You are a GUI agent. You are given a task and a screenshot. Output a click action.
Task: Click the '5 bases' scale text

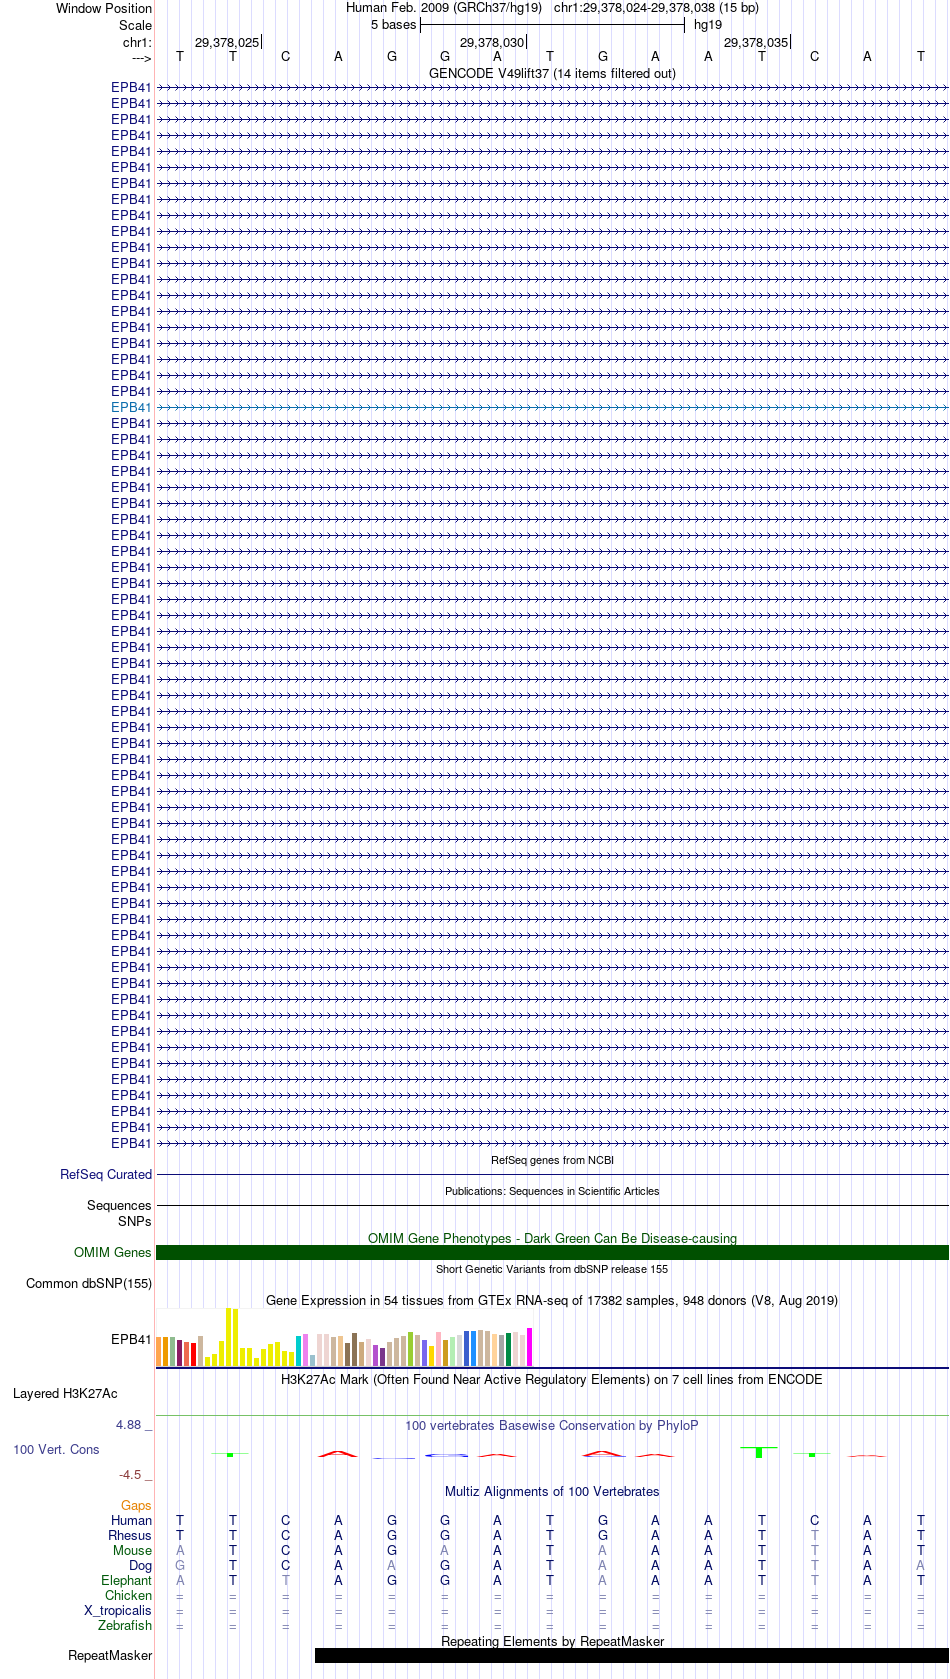pos(393,25)
